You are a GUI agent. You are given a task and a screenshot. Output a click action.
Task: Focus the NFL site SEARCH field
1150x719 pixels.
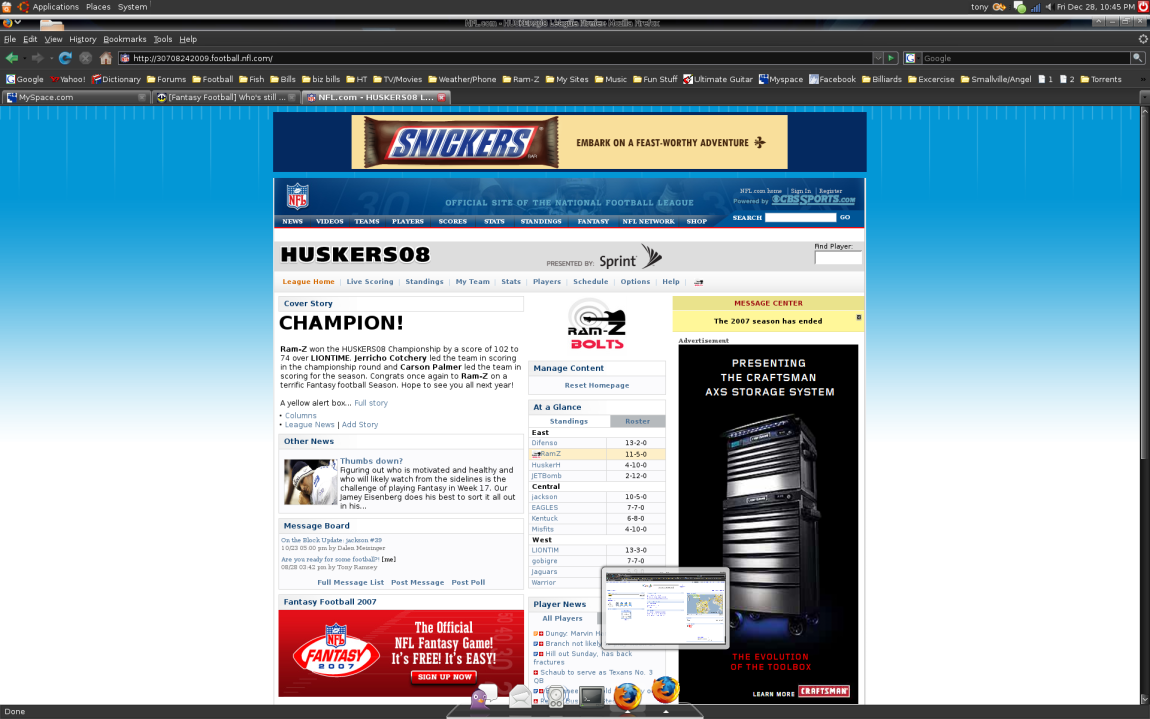pyautogui.click(x=800, y=217)
